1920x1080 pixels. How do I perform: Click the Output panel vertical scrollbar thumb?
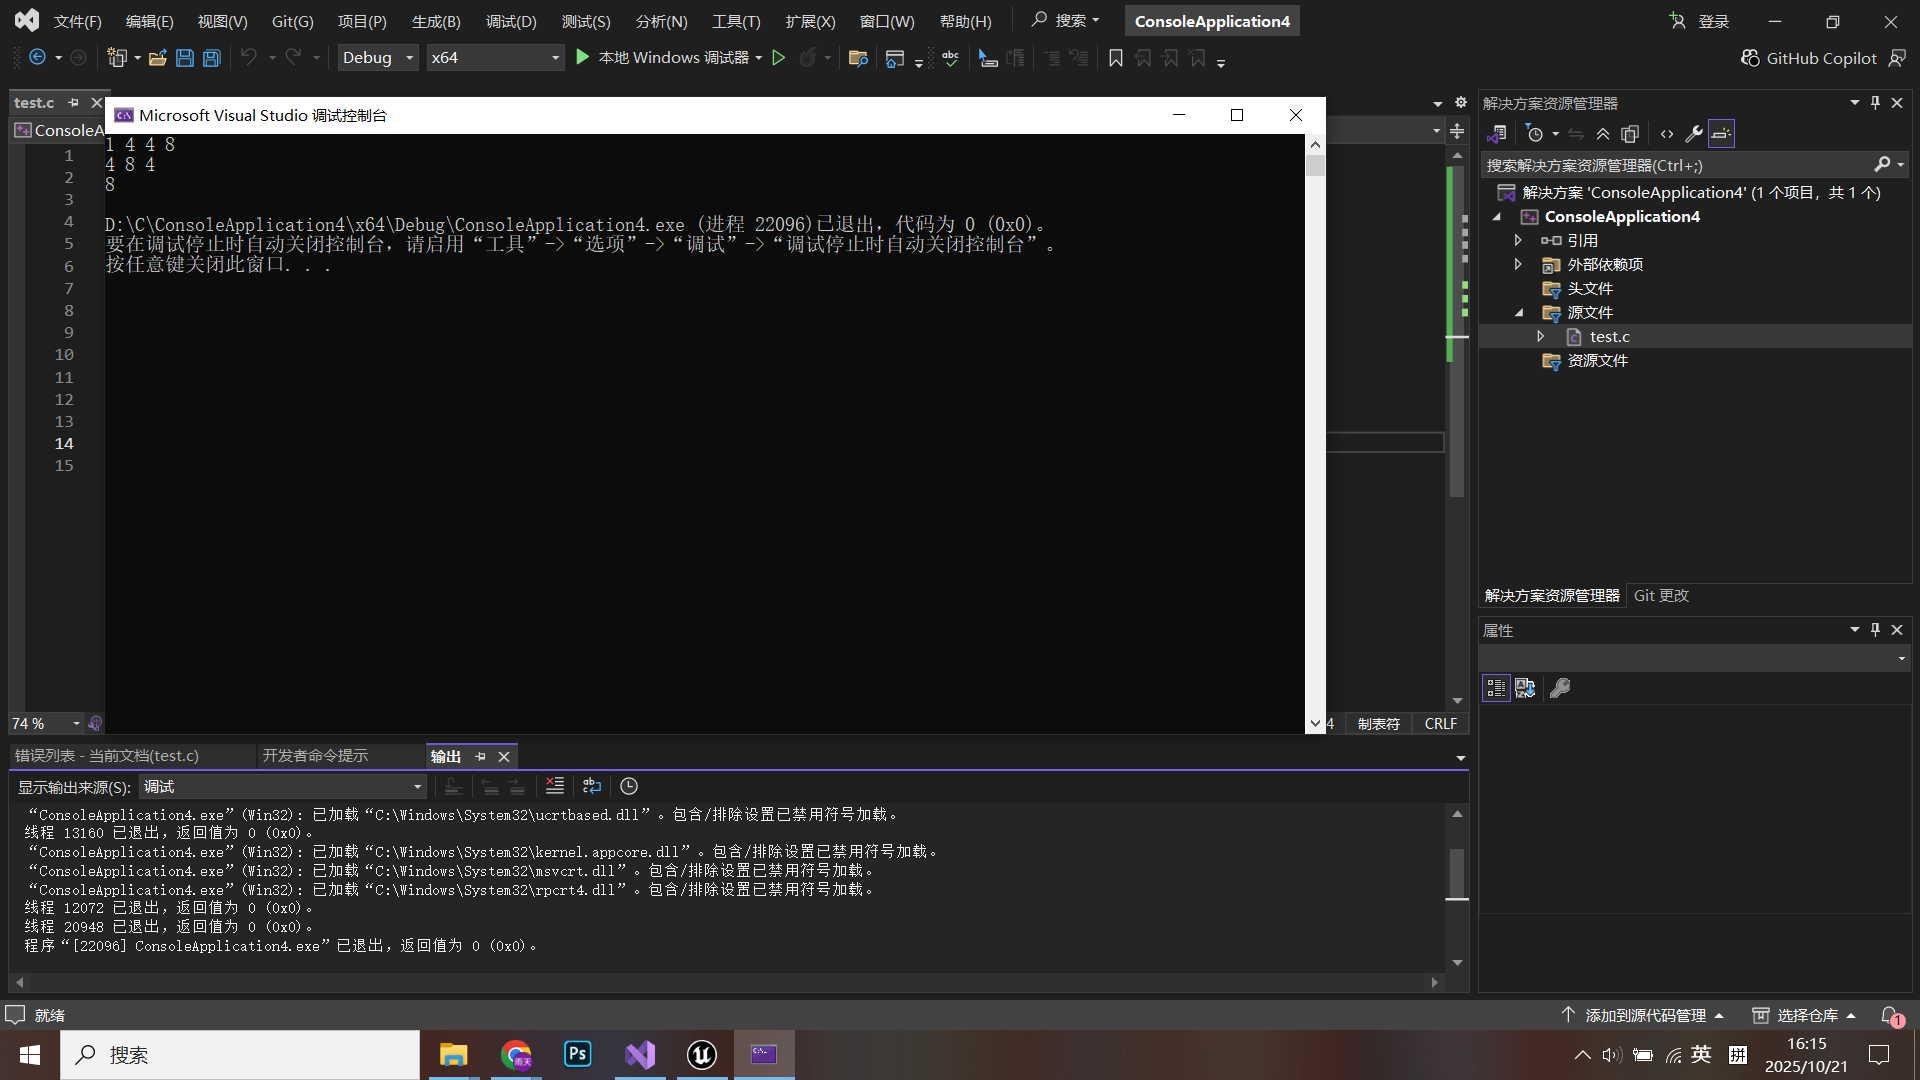(1457, 873)
